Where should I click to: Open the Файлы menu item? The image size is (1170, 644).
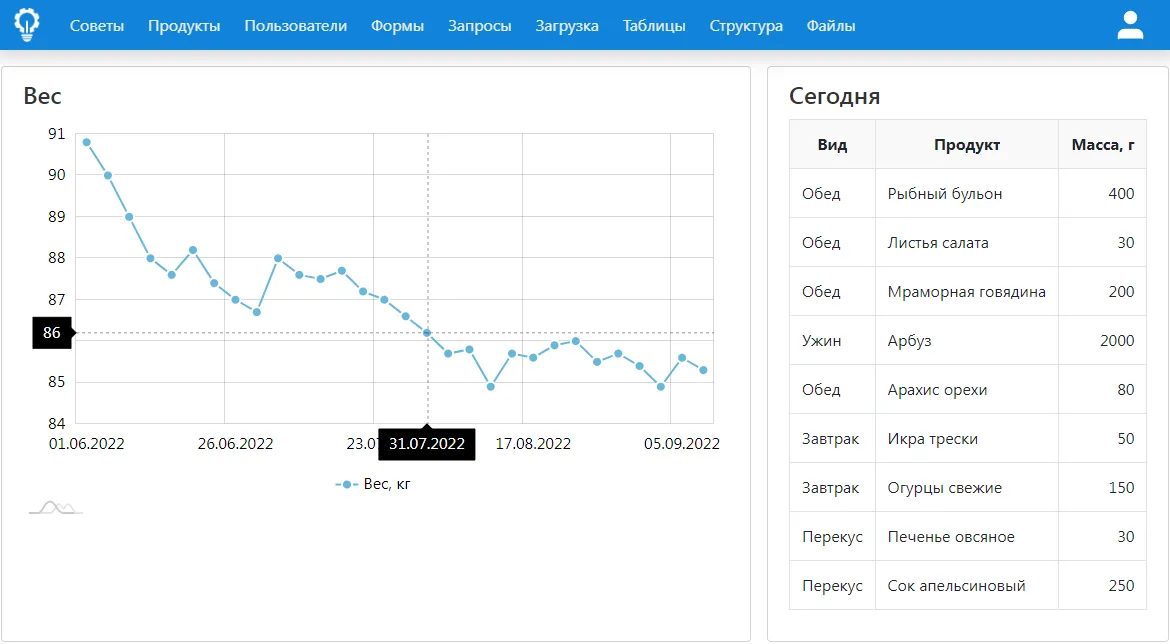pos(831,25)
